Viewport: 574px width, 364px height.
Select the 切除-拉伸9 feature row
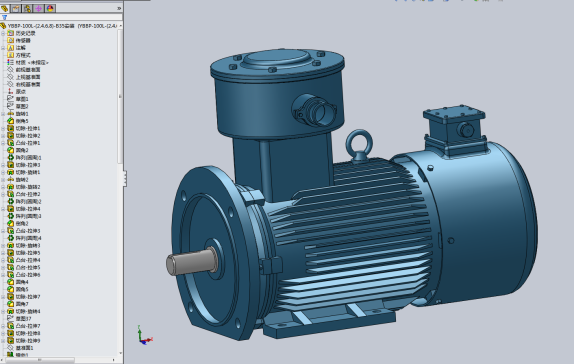(x=24, y=341)
